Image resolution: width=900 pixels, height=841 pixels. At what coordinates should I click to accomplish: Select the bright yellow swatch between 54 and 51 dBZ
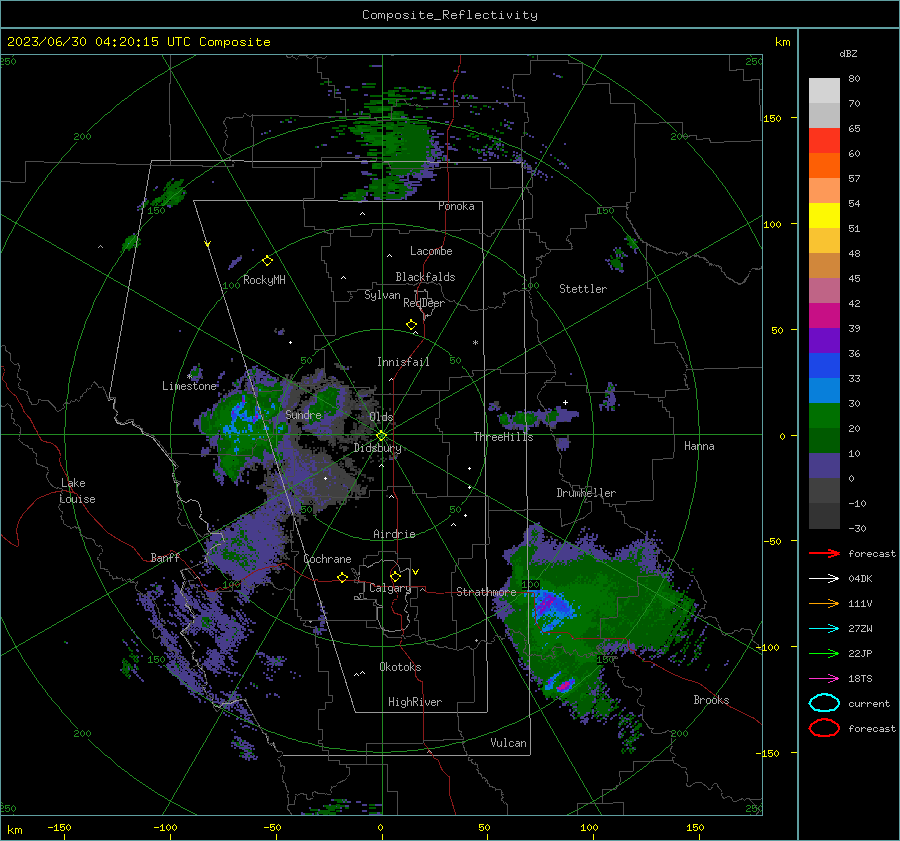pos(824,216)
